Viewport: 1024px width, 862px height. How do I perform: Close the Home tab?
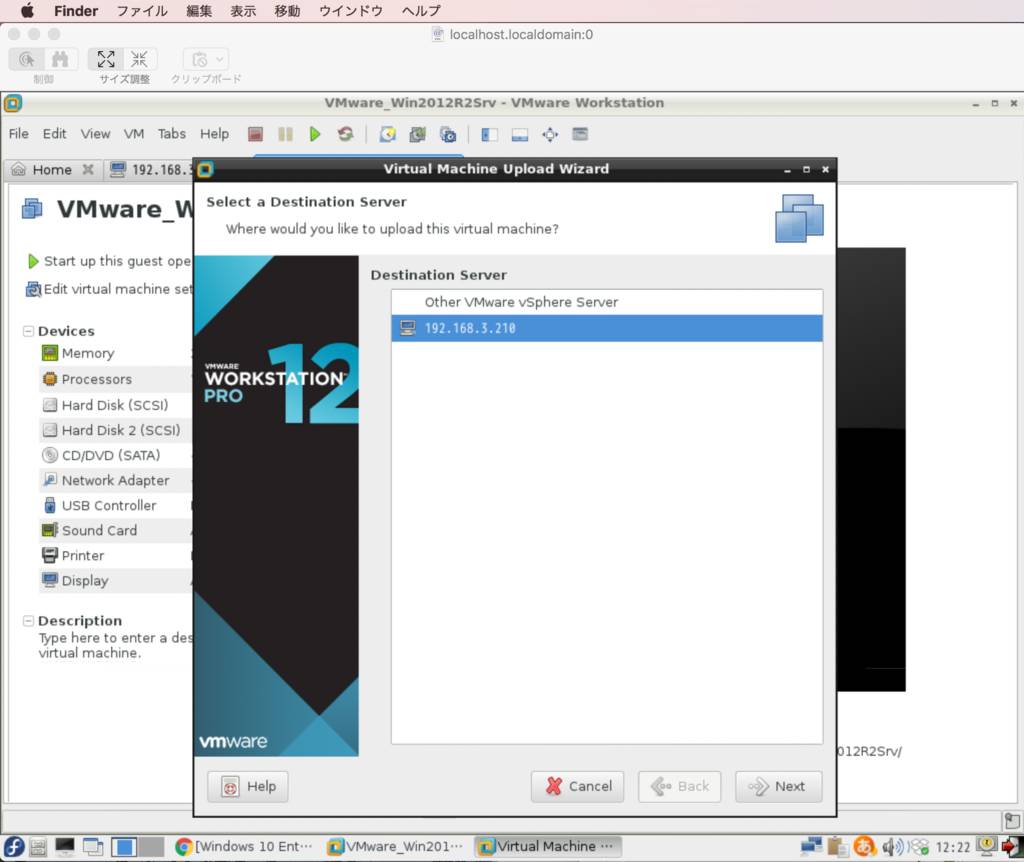[x=88, y=170]
